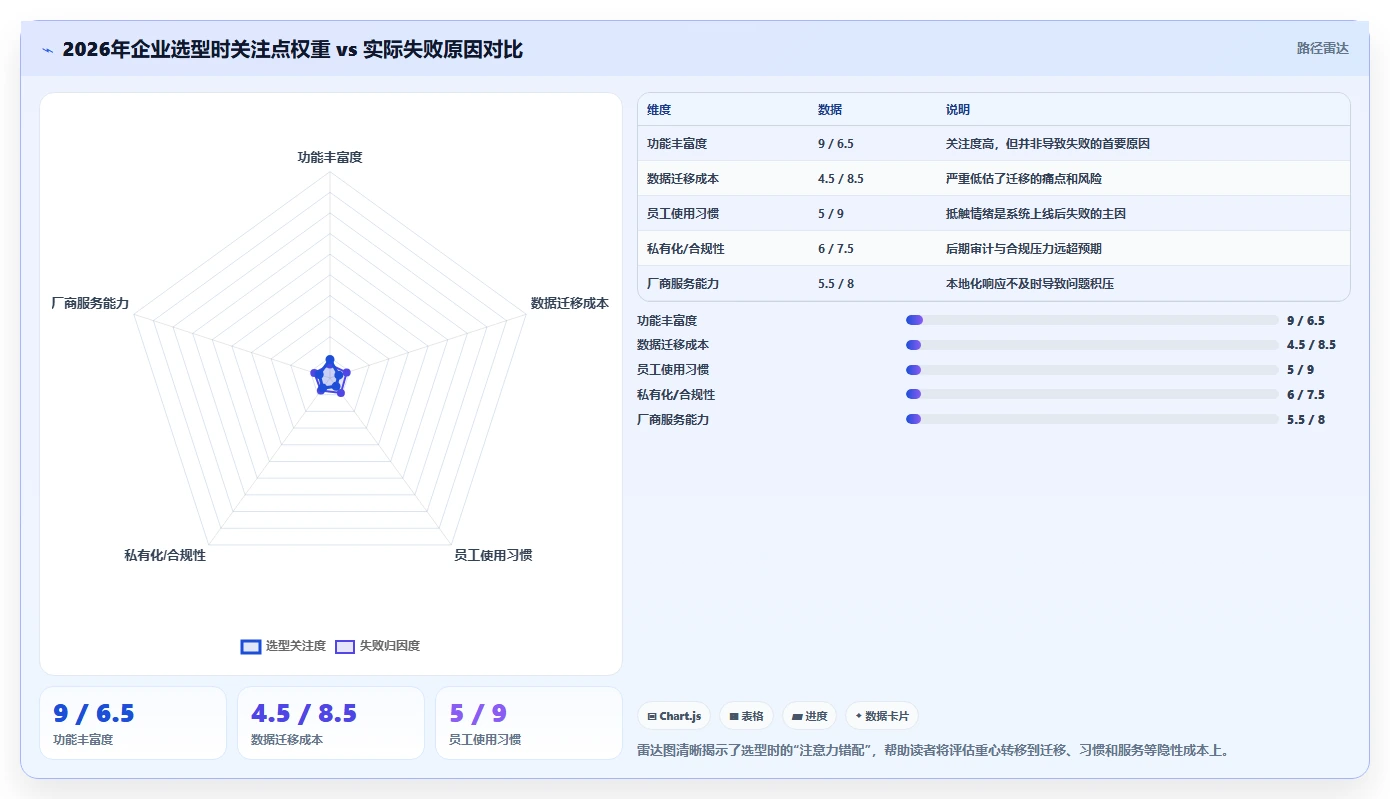Click table value 4.5 / 8.5
This screenshot has width=1390, height=799.
(841, 179)
